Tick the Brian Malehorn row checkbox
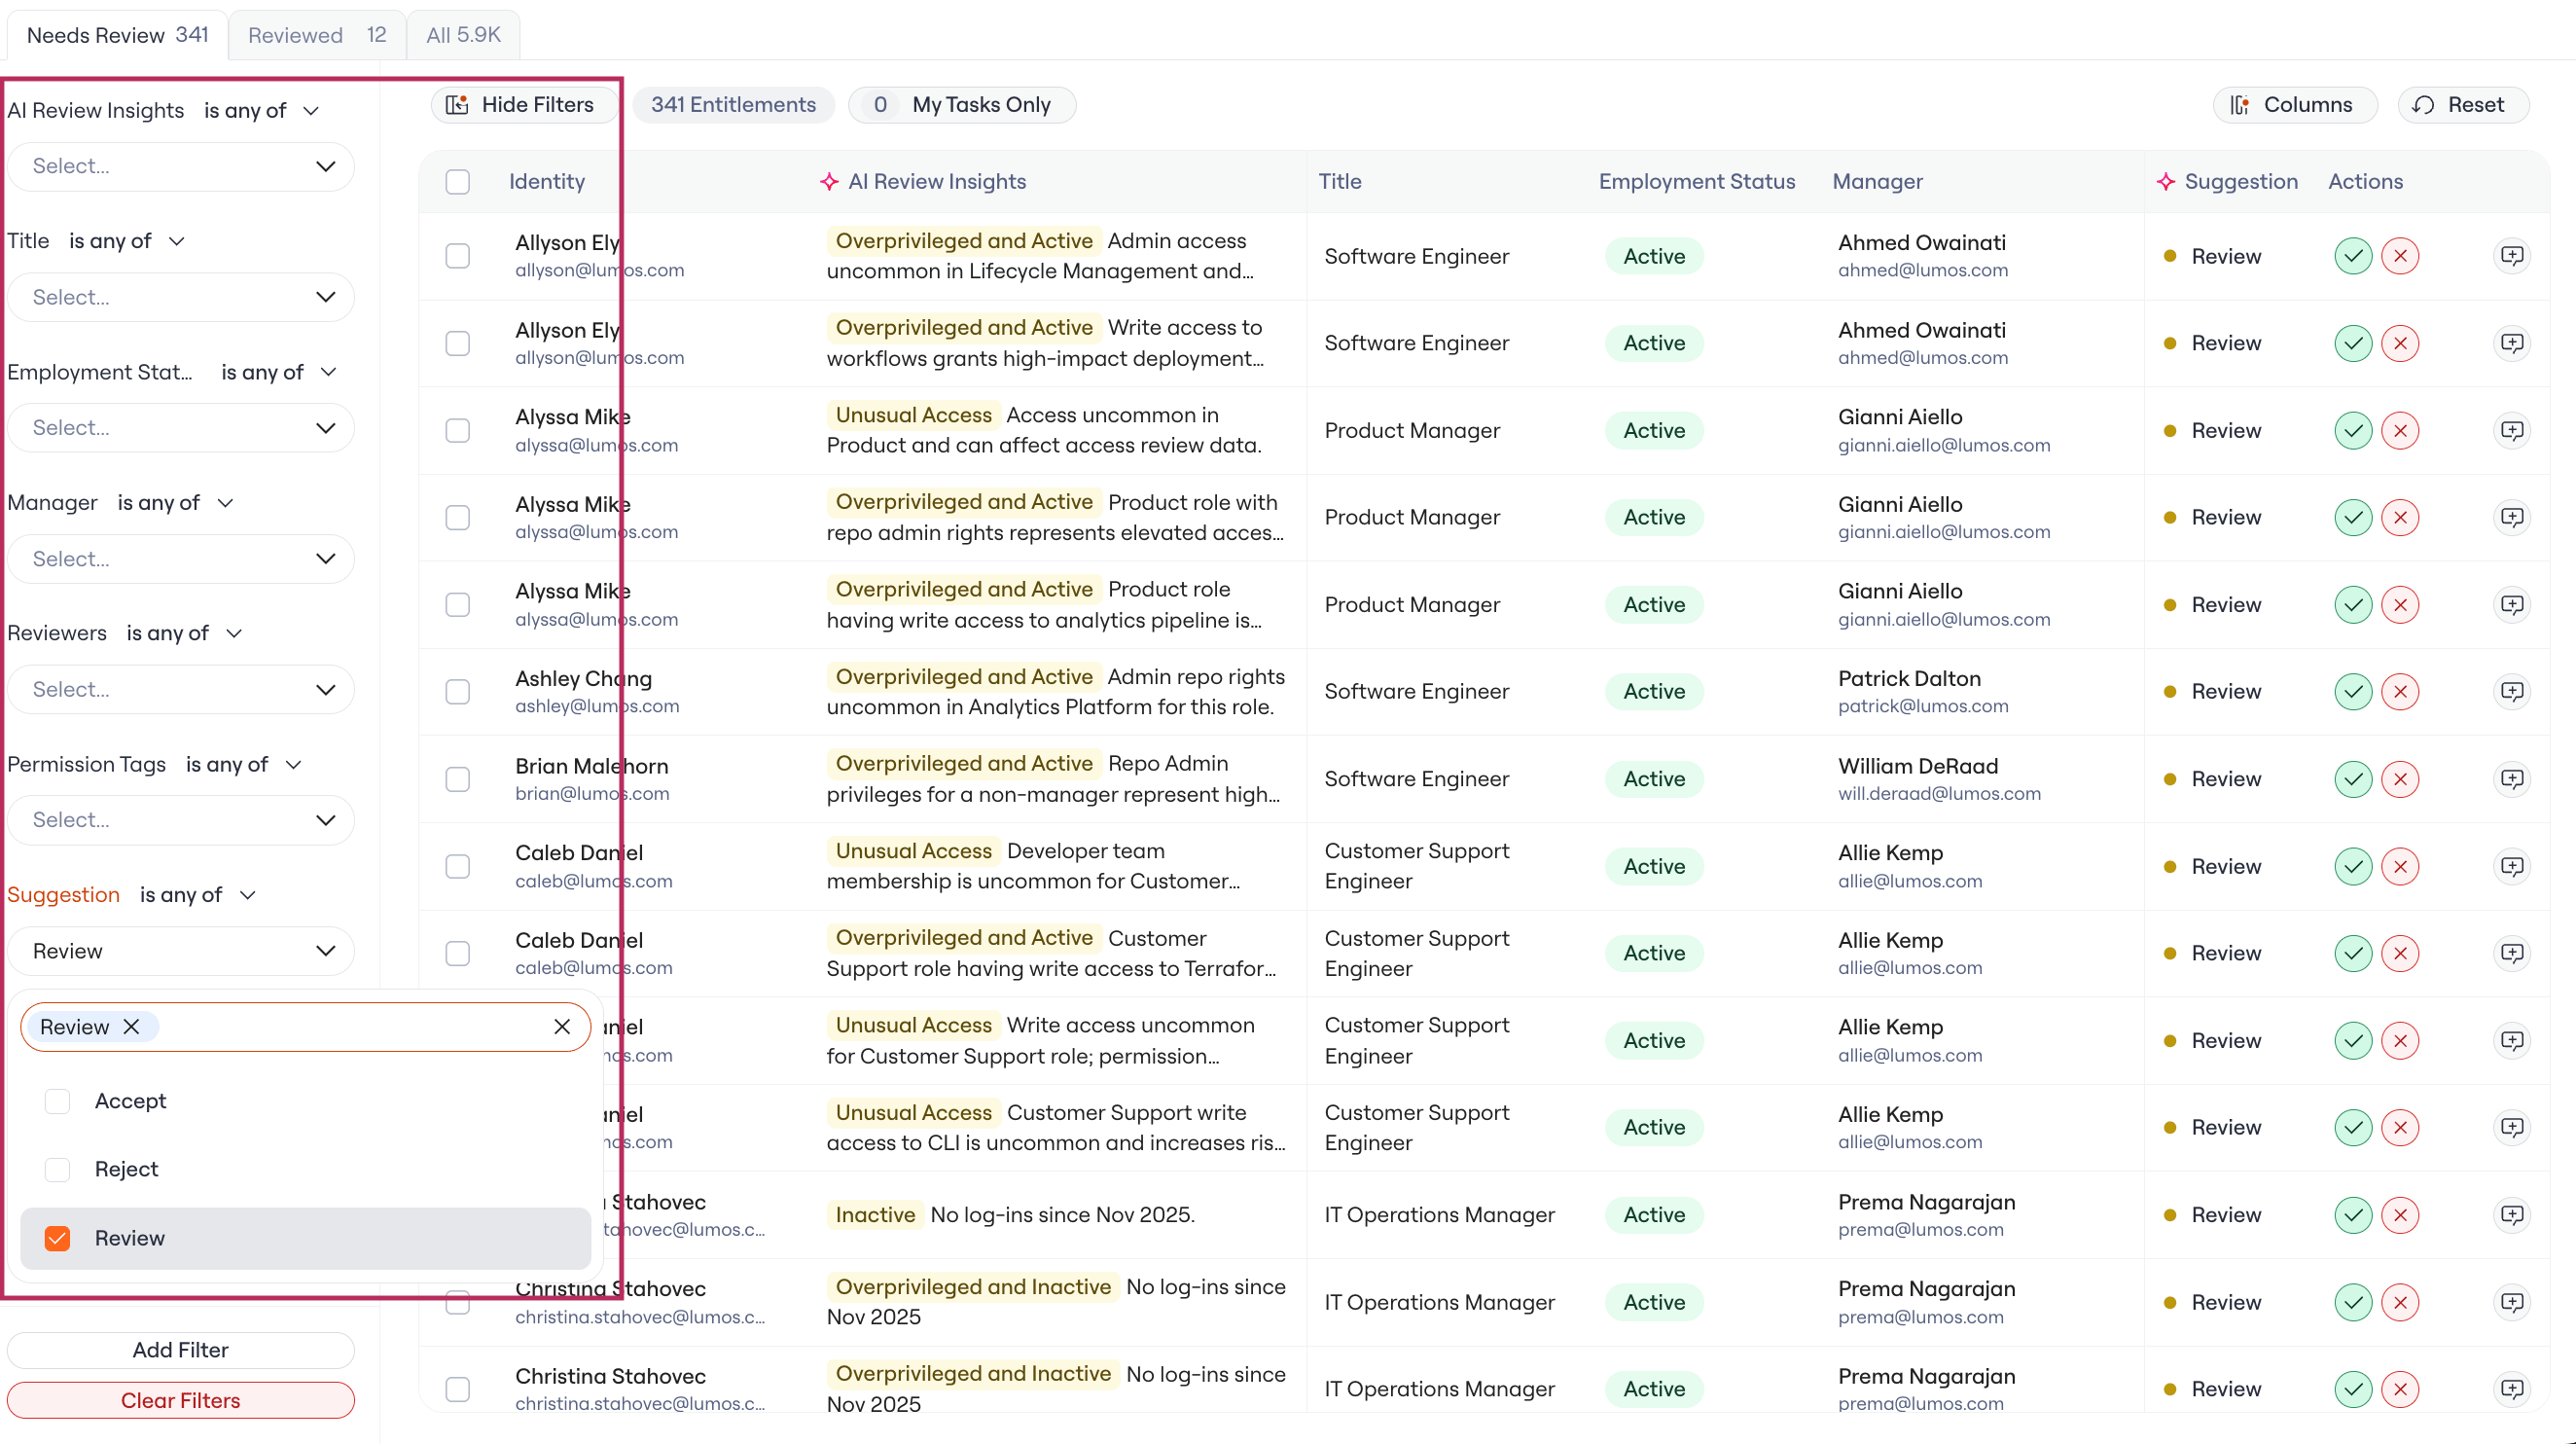 pos(457,778)
